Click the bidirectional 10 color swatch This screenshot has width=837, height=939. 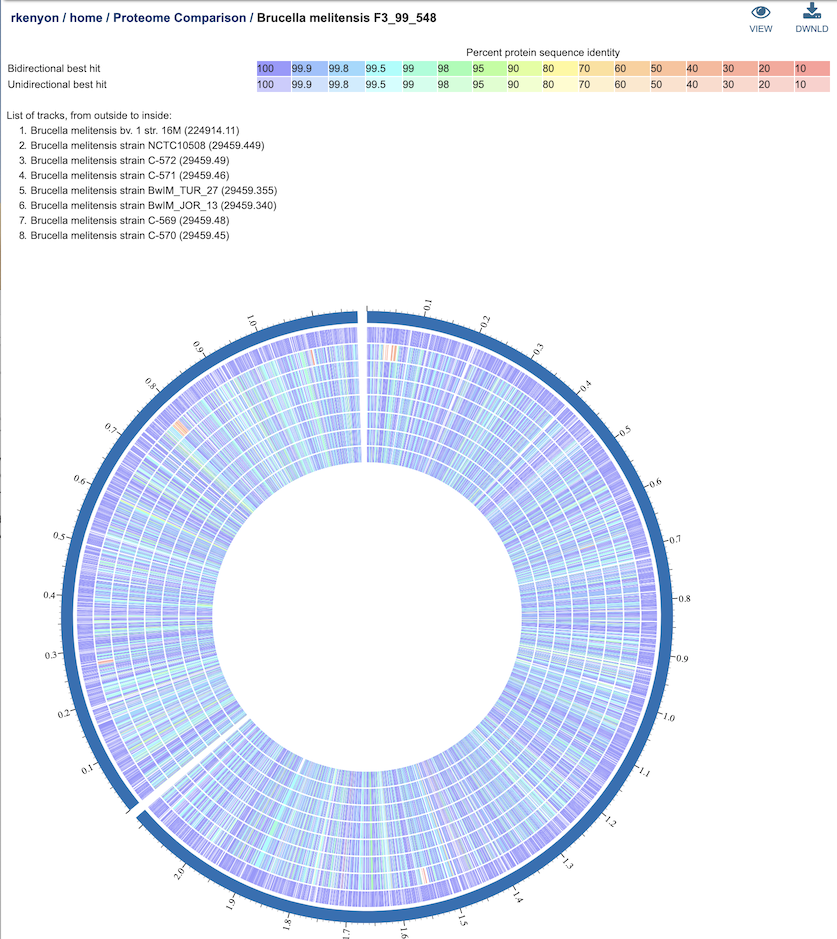[x=812, y=68]
